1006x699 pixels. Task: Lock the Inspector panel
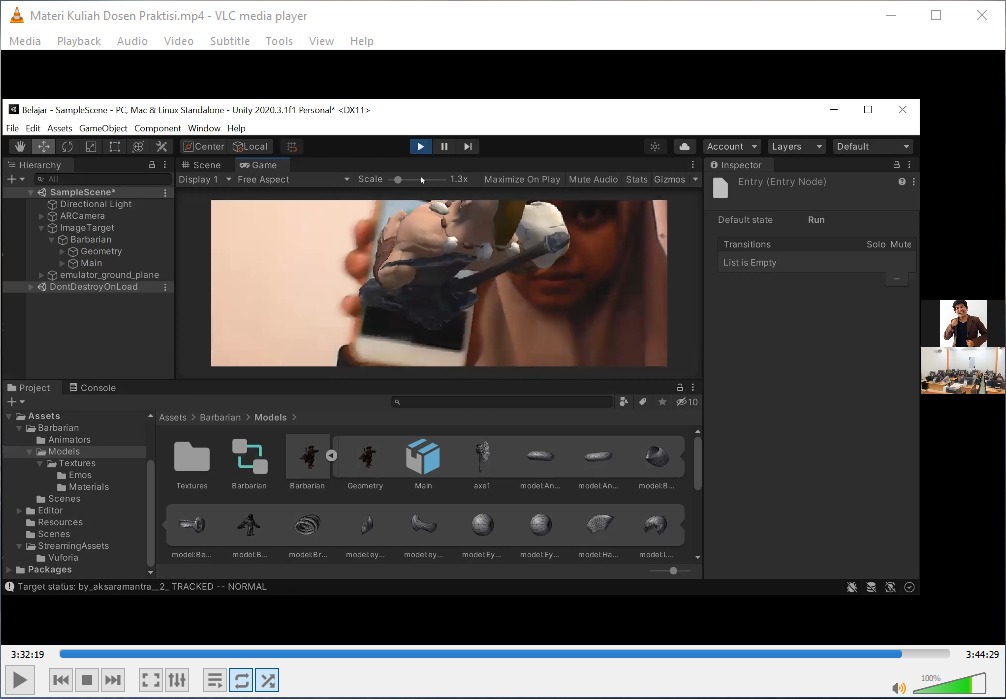(x=897, y=165)
